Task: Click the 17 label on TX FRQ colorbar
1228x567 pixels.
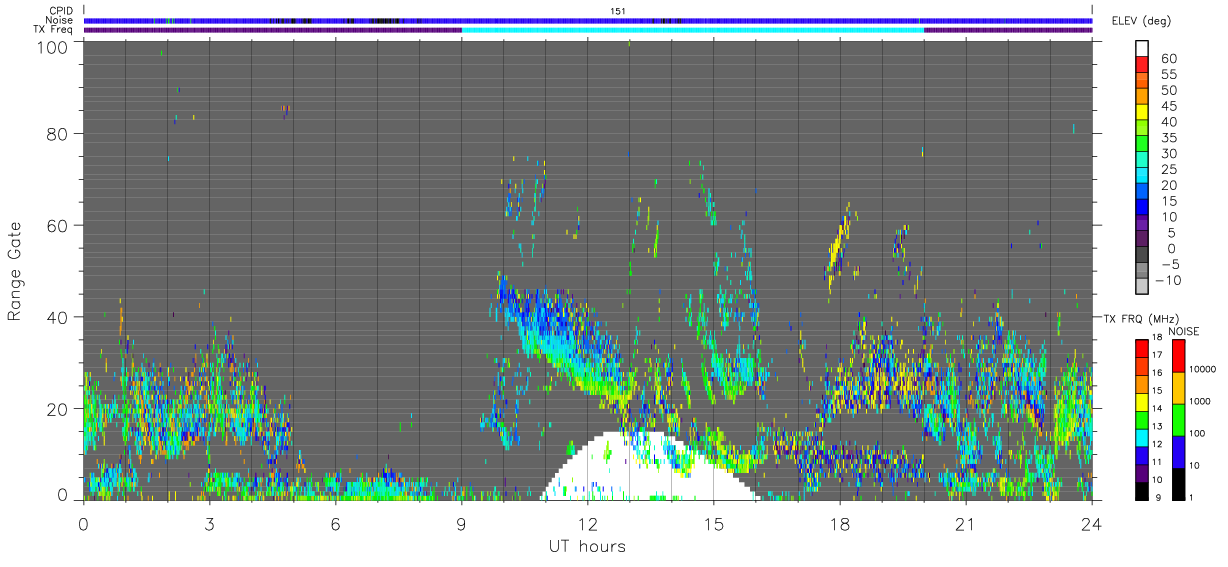Action: click(x=1157, y=355)
